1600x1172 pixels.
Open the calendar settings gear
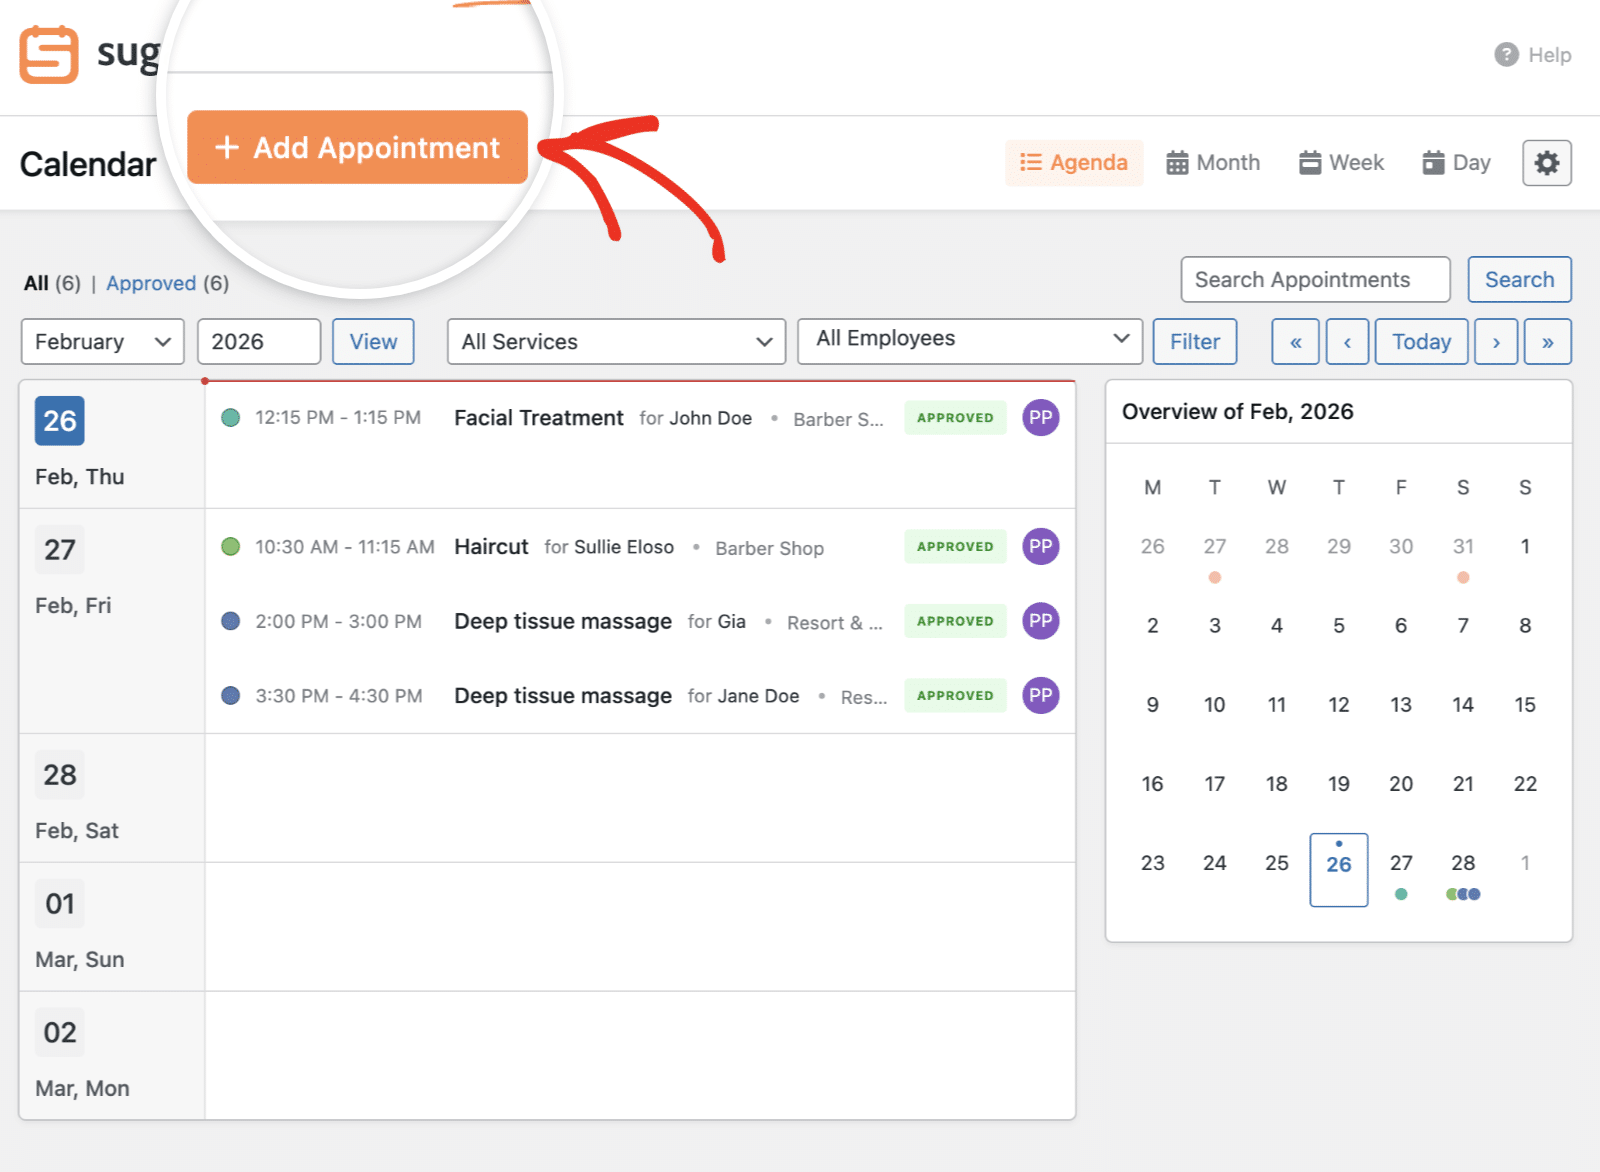[1546, 162]
